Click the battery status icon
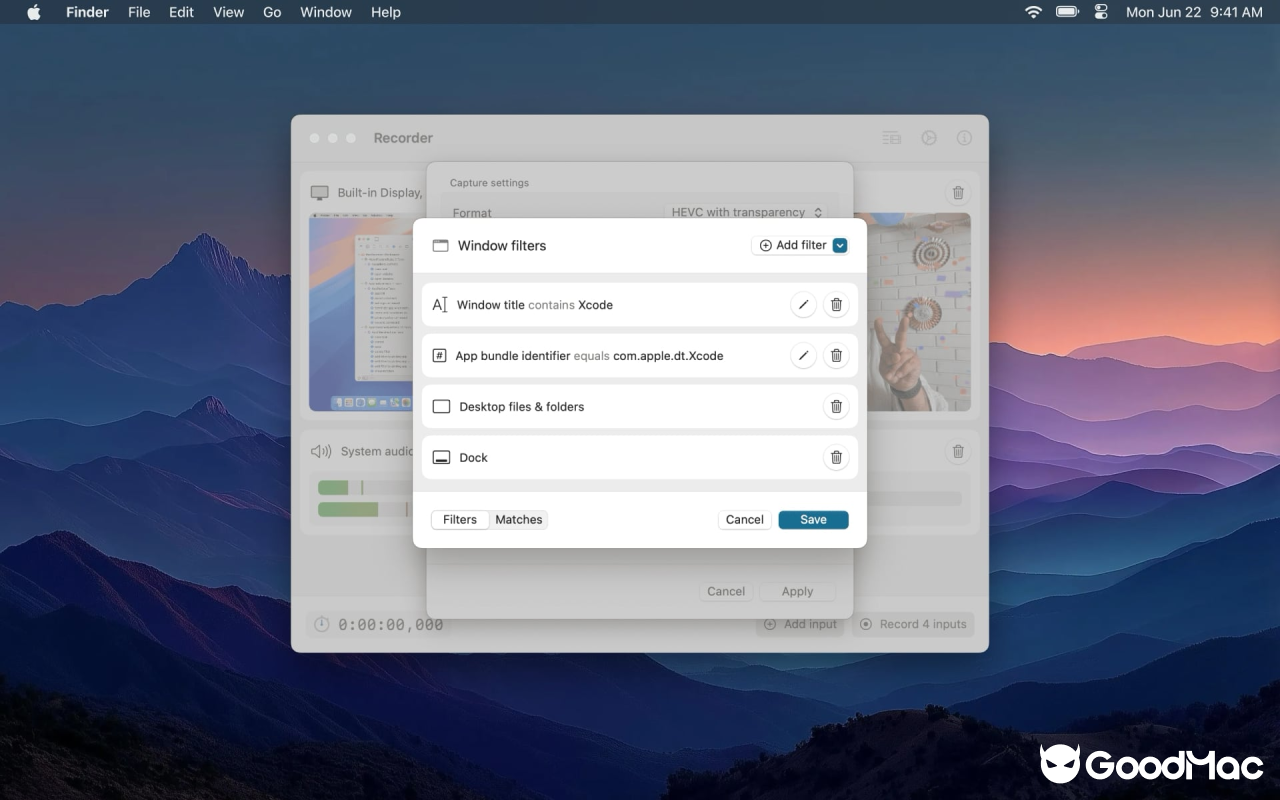The width and height of the screenshot is (1280, 800). coord(1067,12)
